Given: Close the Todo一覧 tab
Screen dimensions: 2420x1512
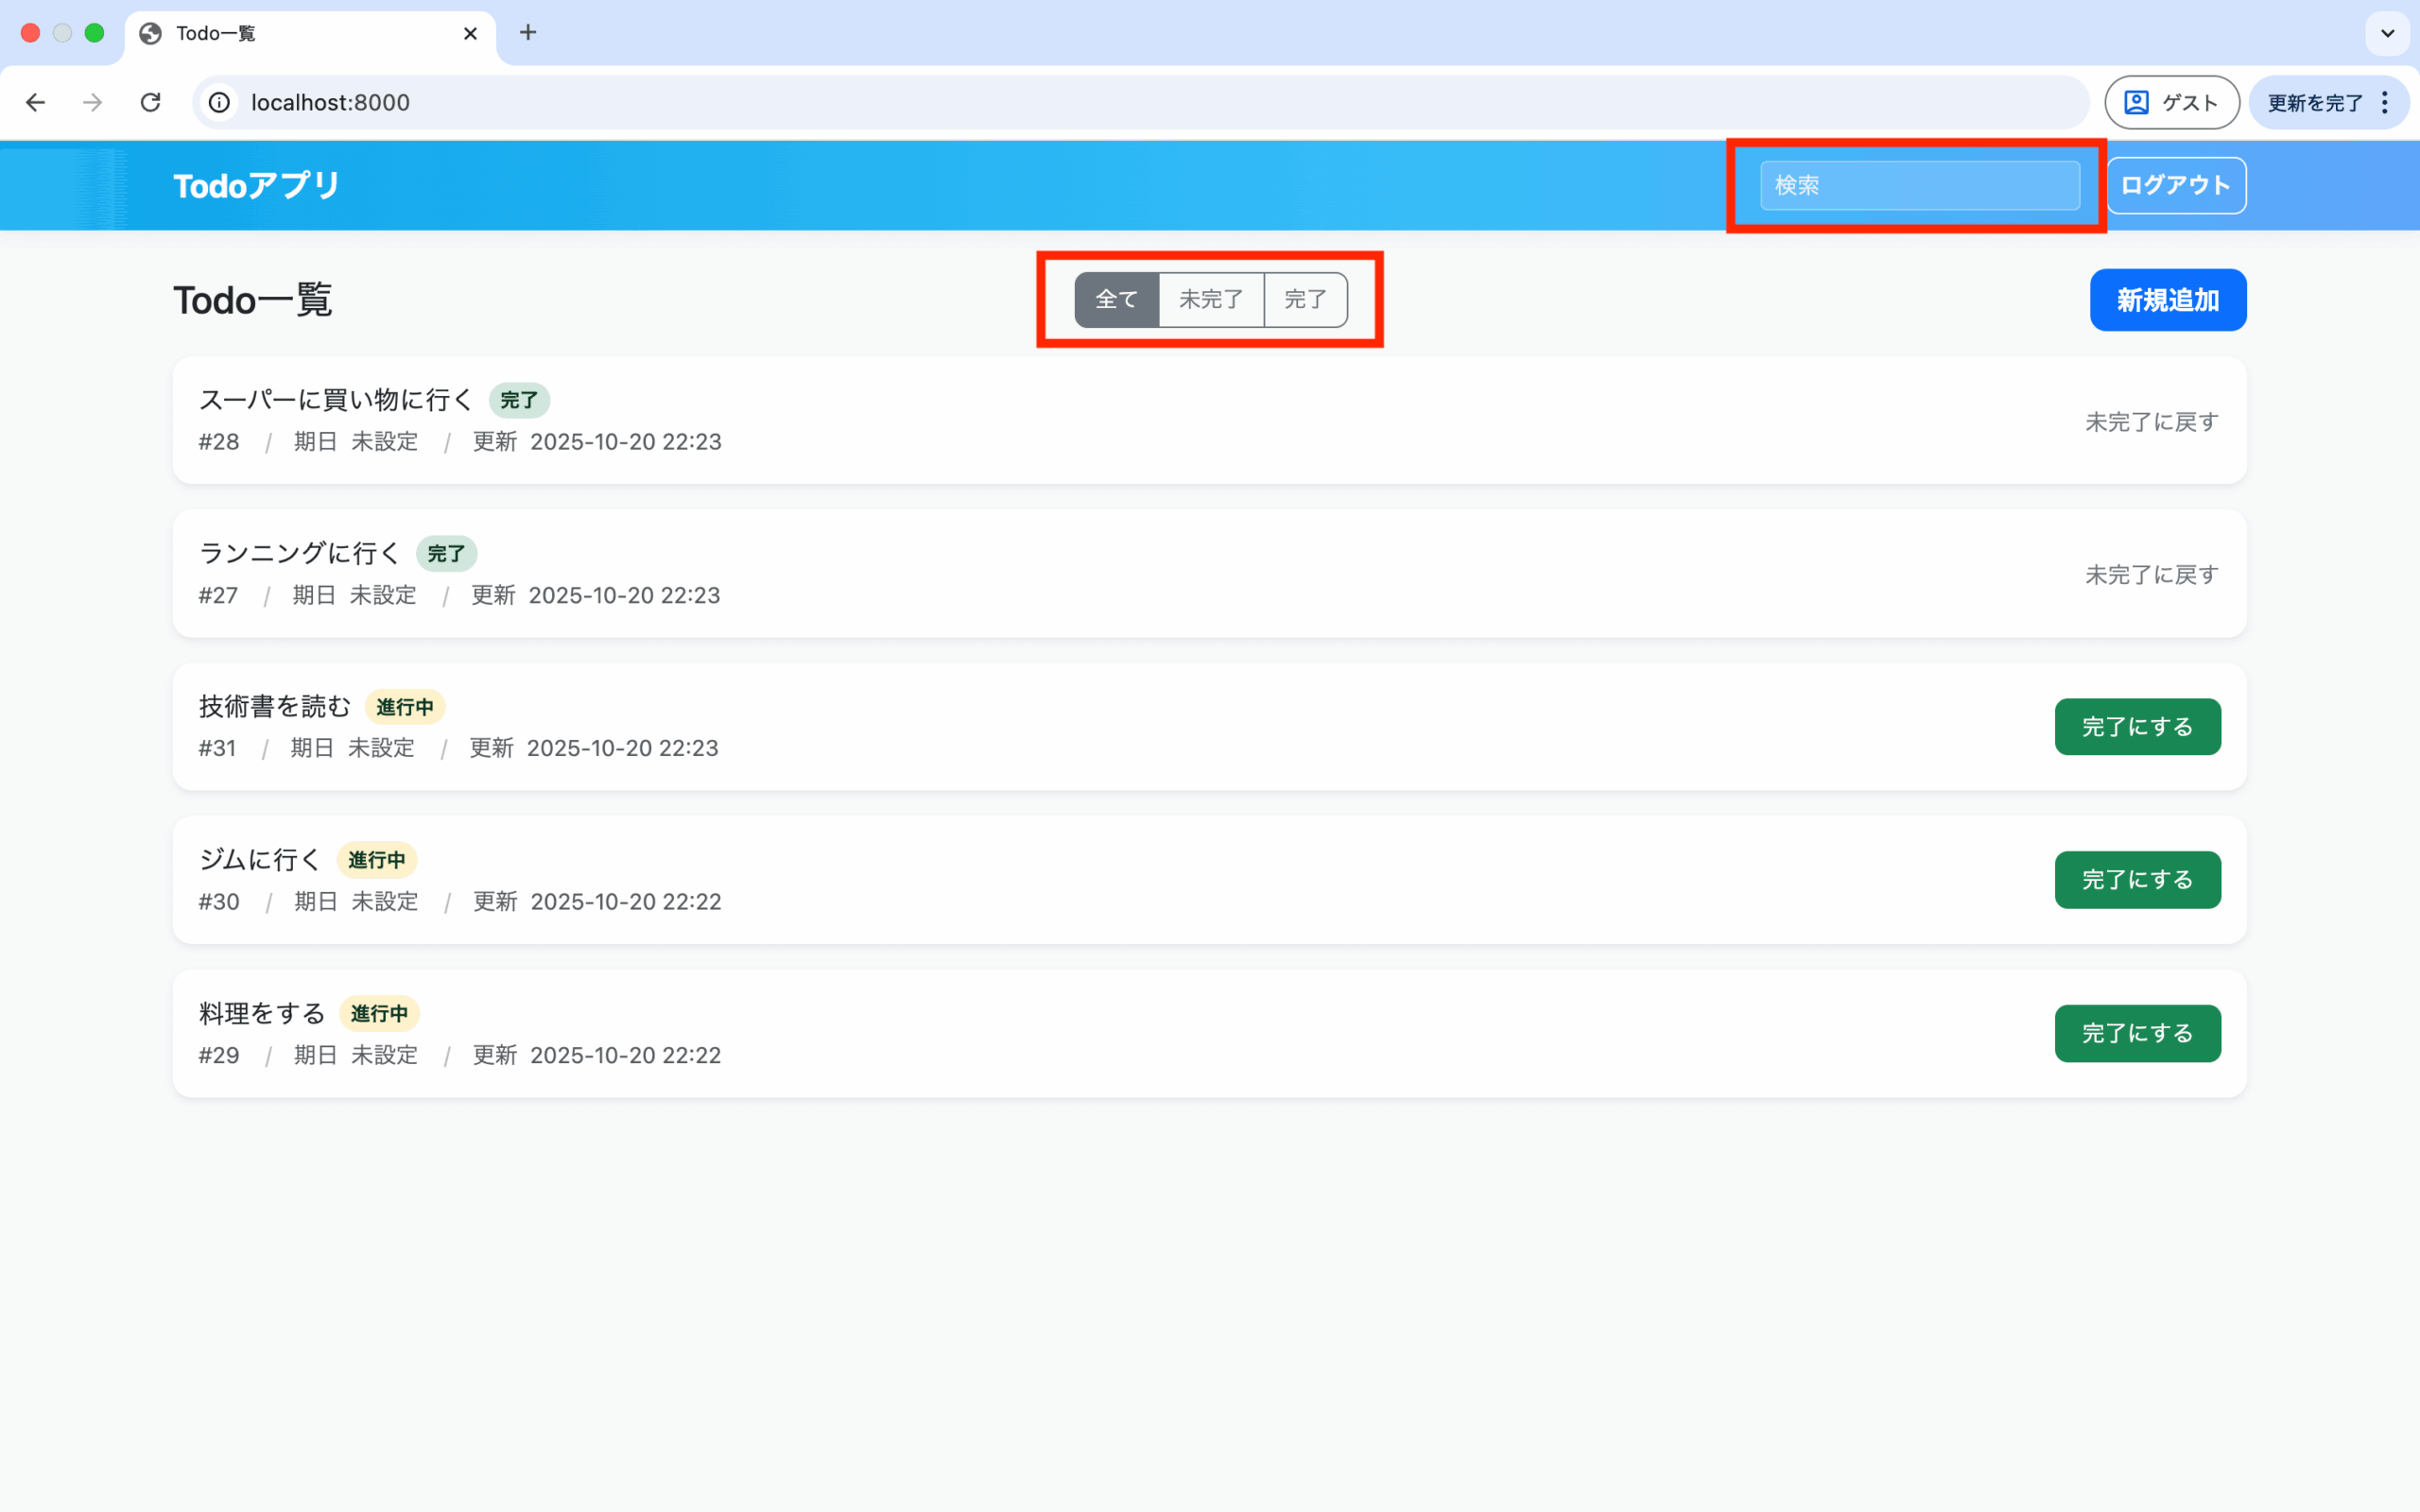Looking at the screenshot, I should point(470,33).
